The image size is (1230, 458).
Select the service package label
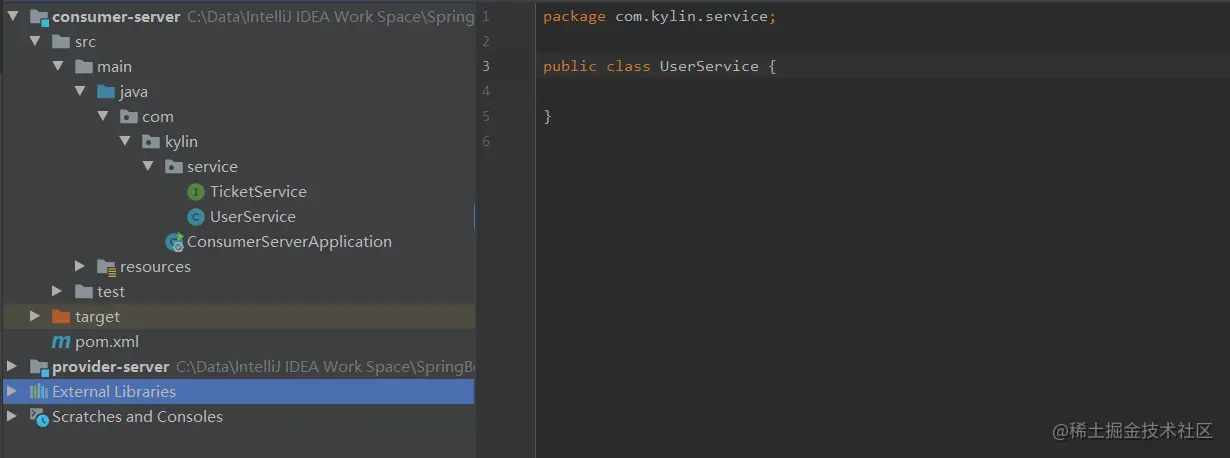coord(212,167)
